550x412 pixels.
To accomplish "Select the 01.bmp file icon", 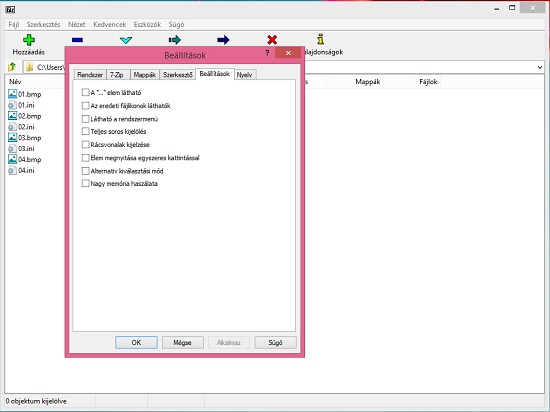I will point(12,94).
